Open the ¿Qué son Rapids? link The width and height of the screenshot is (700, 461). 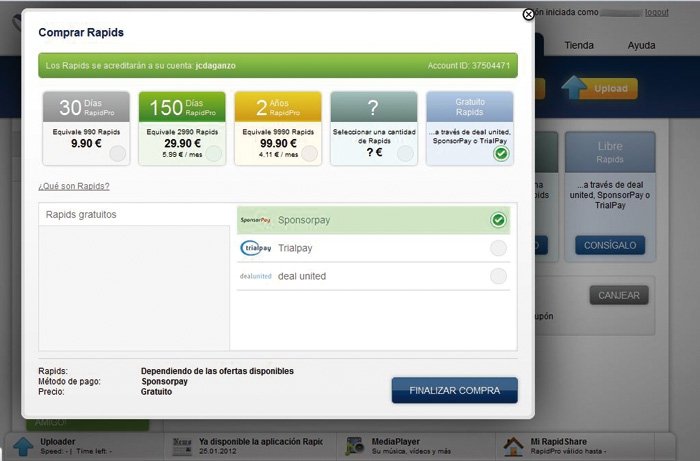[74, 186]
